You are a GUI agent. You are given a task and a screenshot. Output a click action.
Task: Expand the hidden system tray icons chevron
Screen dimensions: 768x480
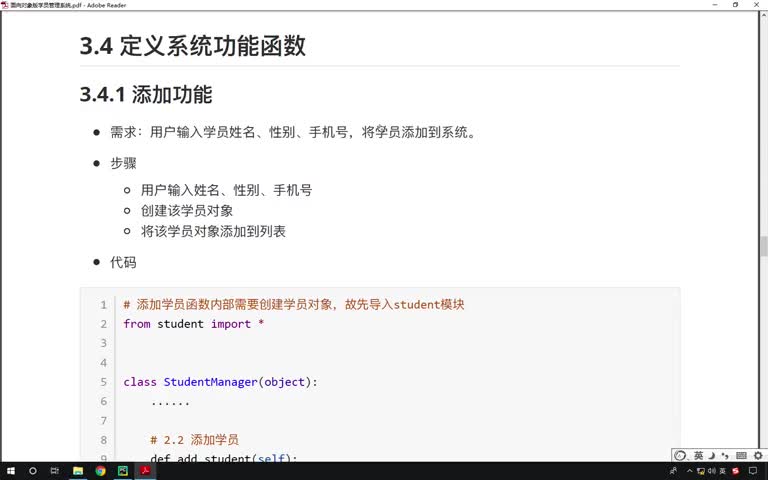click(x=689, y=471)
